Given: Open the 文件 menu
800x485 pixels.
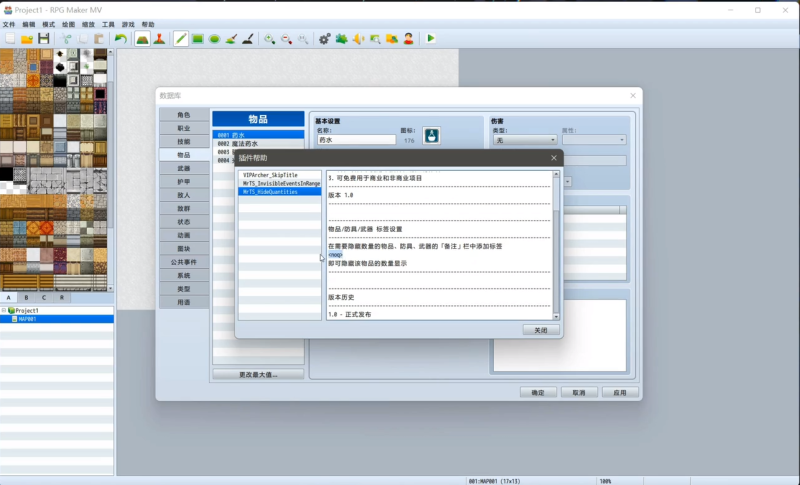Looking at the screenshot, I should [9, 24].
